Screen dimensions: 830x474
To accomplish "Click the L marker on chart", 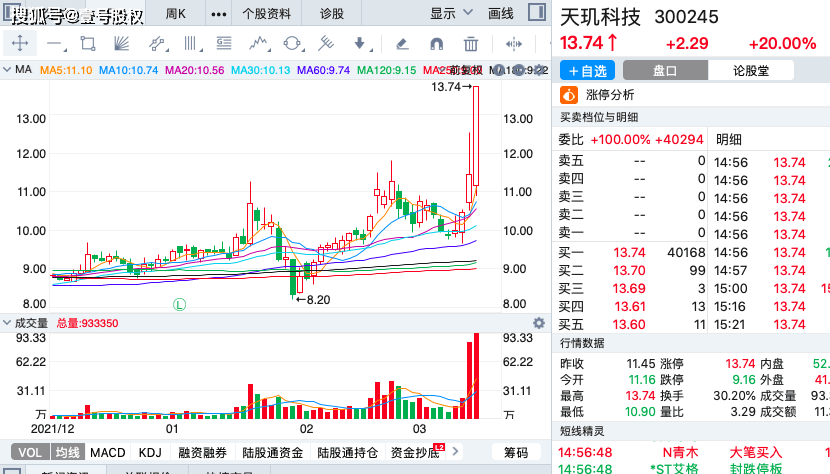I will click(x=179, y=303).
